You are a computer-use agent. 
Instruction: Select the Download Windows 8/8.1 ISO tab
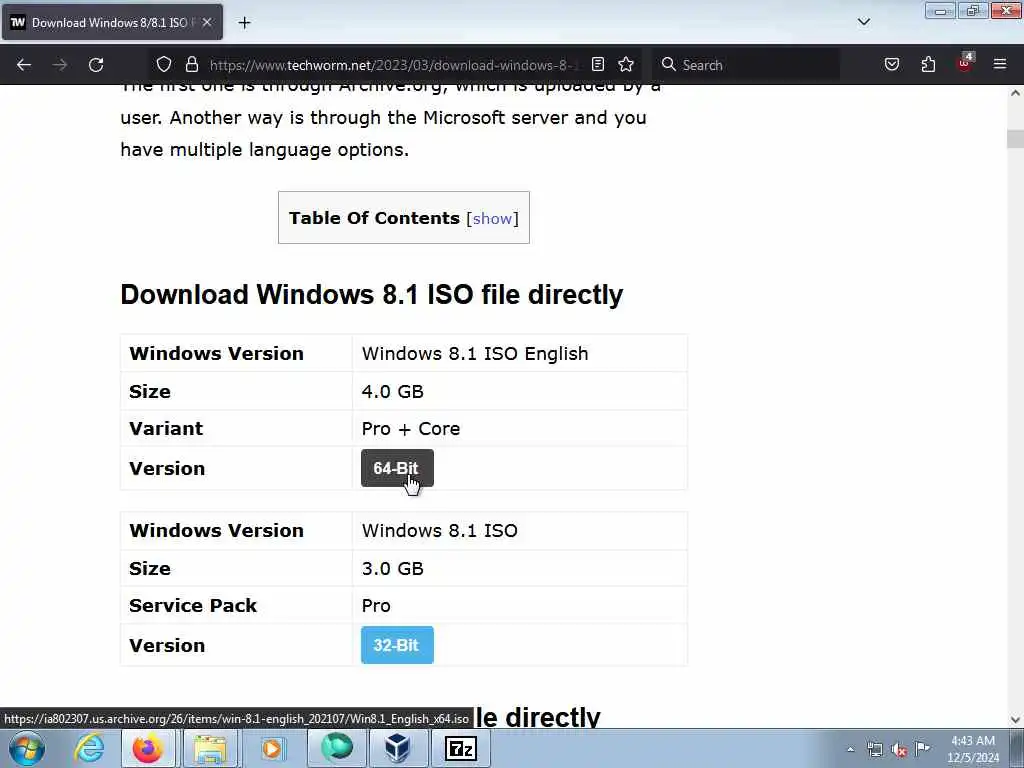[x=112, y=22]
